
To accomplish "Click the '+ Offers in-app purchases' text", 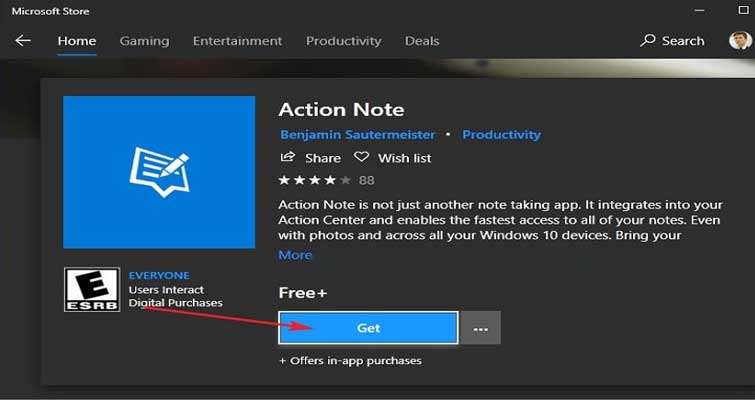I will (x=350, y=361).
